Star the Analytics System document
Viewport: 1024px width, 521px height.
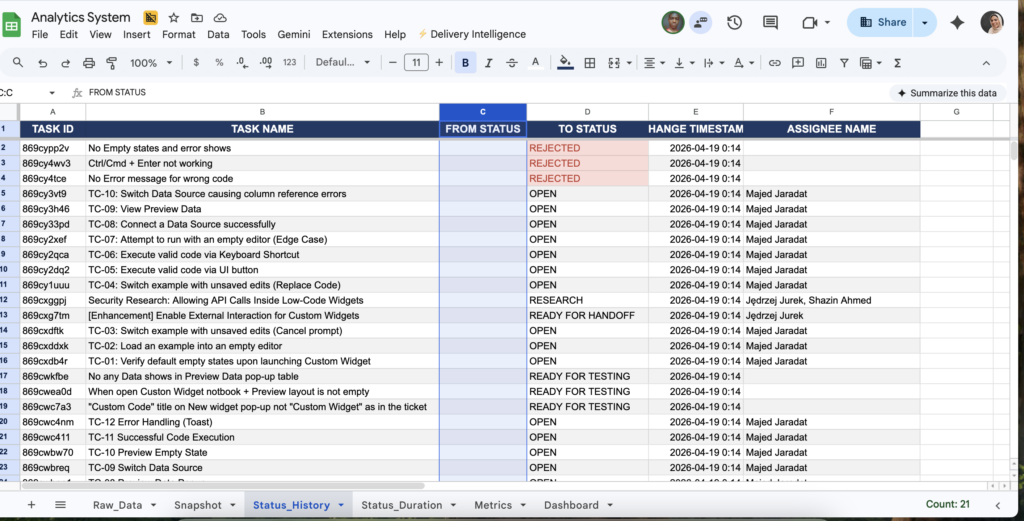(174, 18)
